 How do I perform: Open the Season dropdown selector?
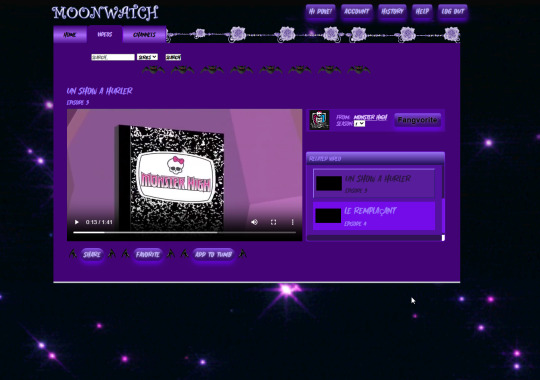(360, 124)
